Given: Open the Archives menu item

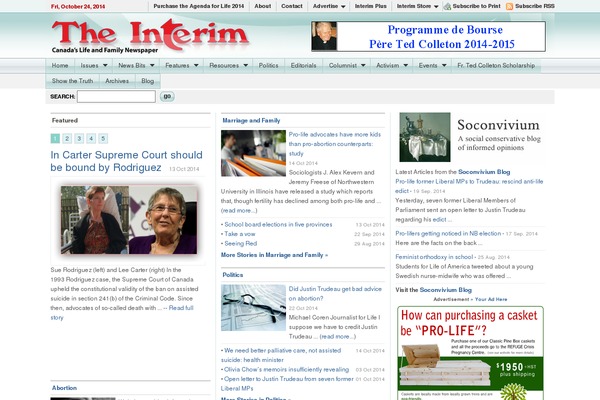Looking at the screenshot, I should 117,81.
